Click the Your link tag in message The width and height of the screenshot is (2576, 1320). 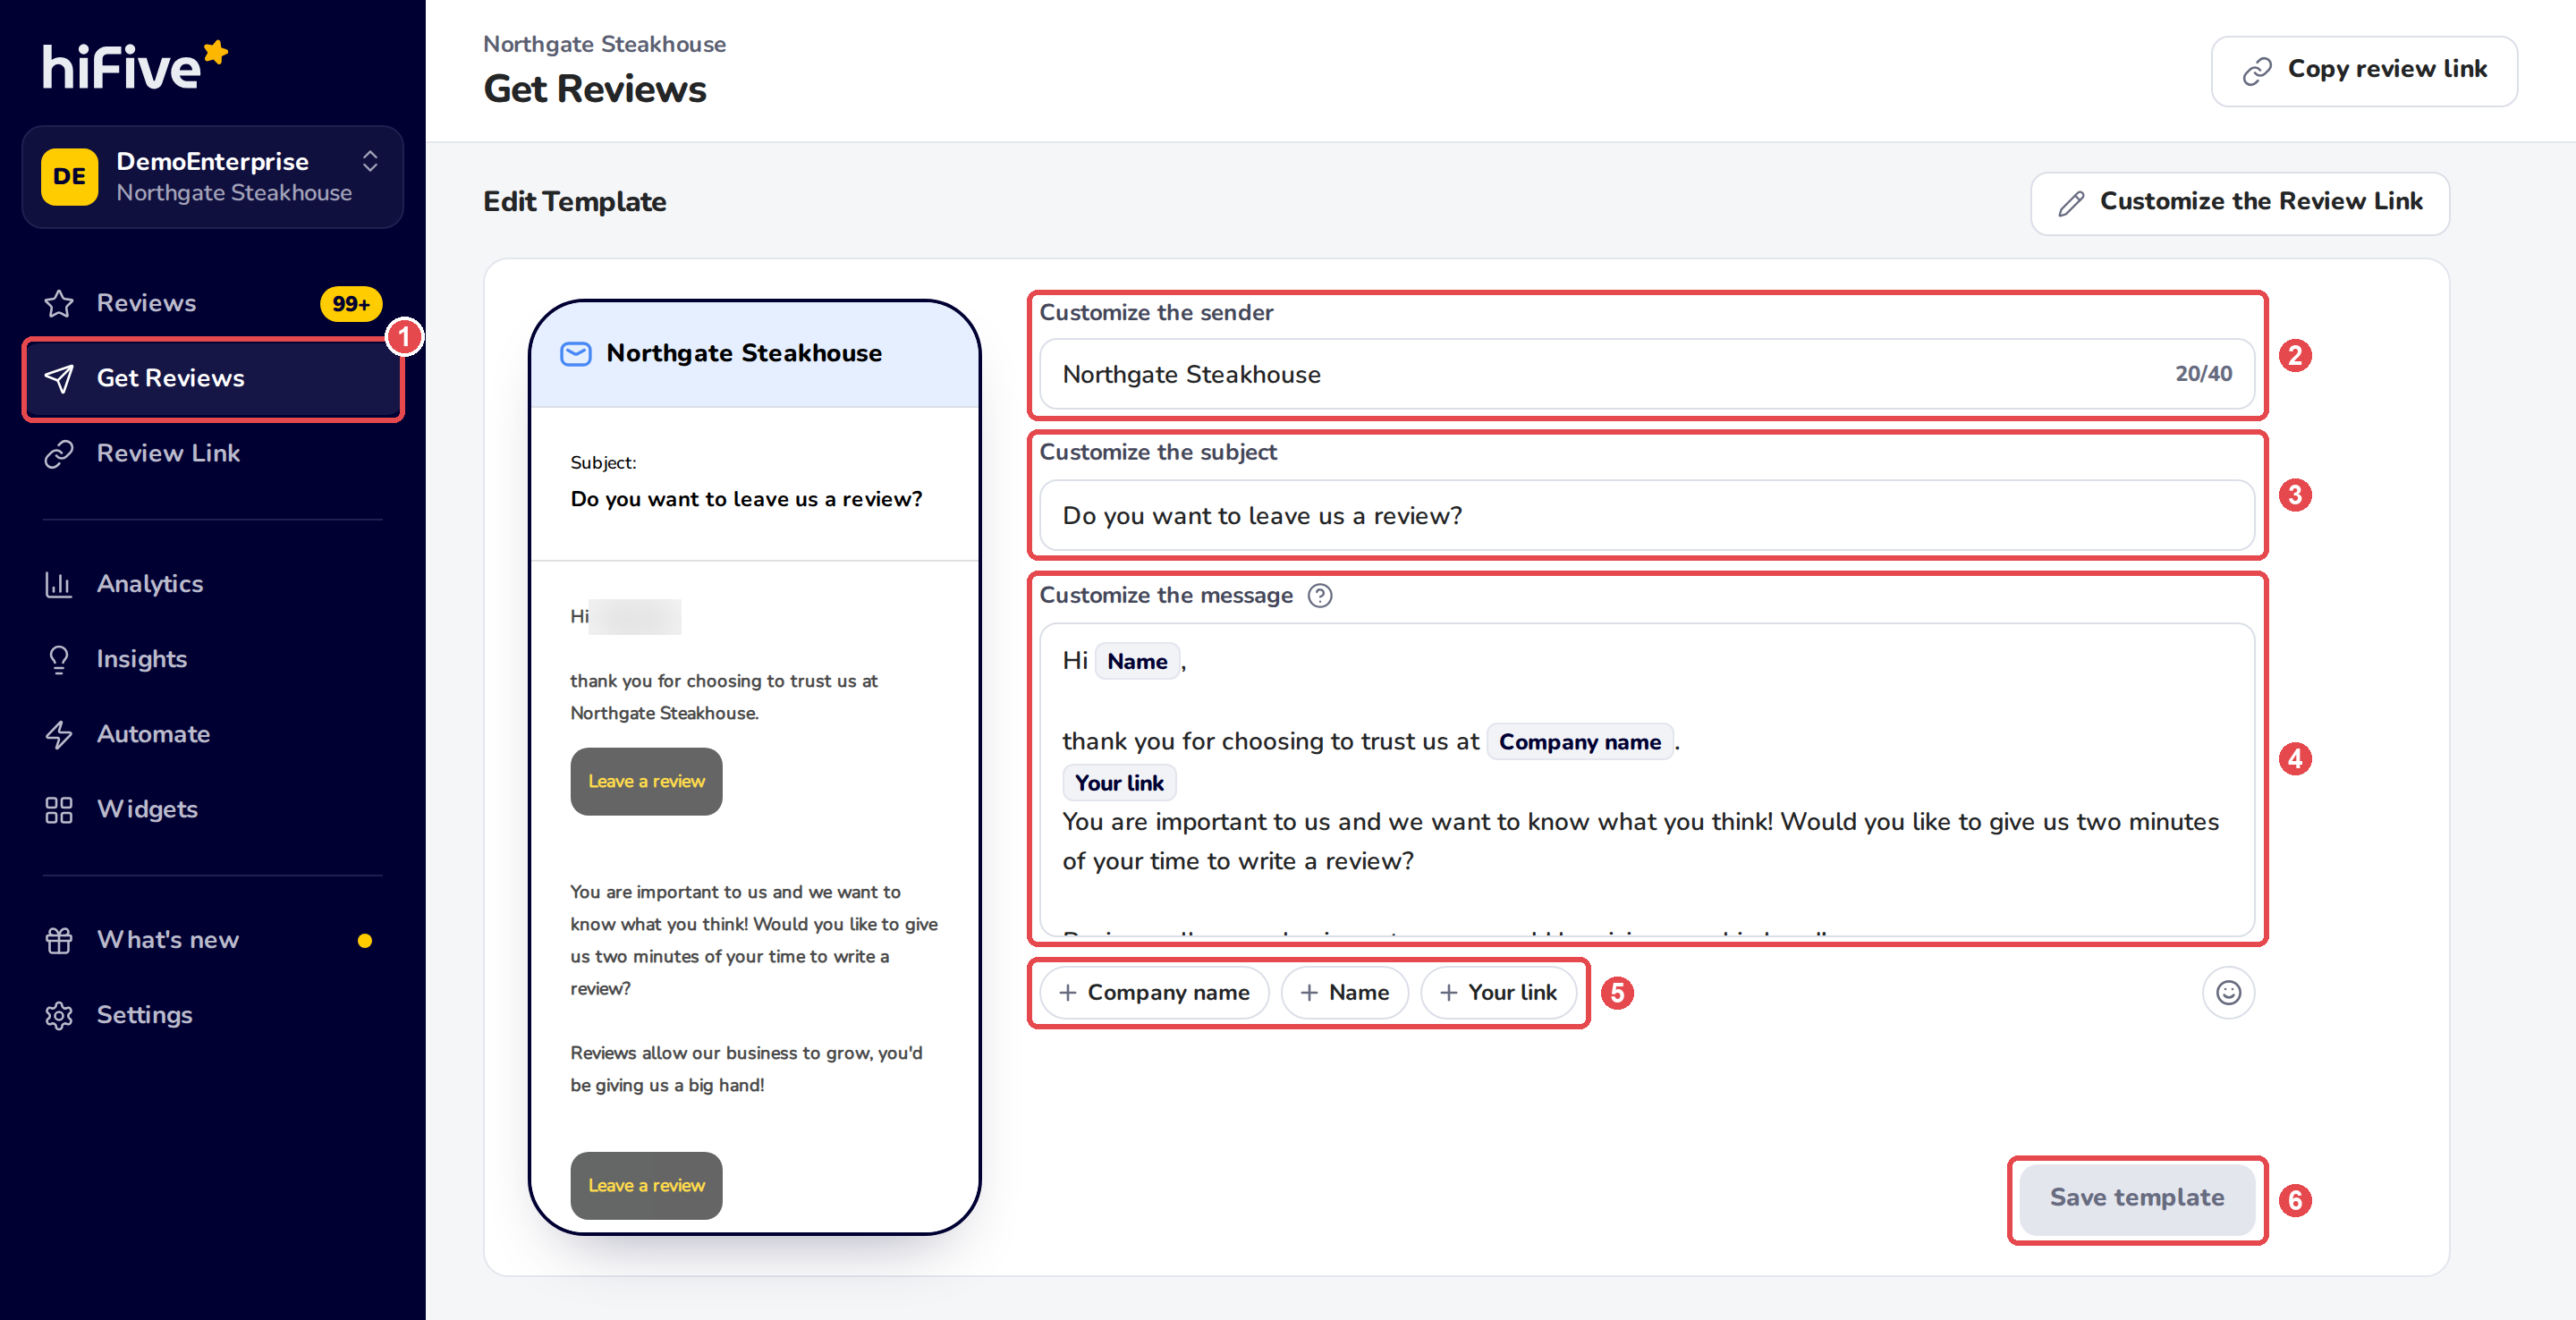(x=1119, y=783)
